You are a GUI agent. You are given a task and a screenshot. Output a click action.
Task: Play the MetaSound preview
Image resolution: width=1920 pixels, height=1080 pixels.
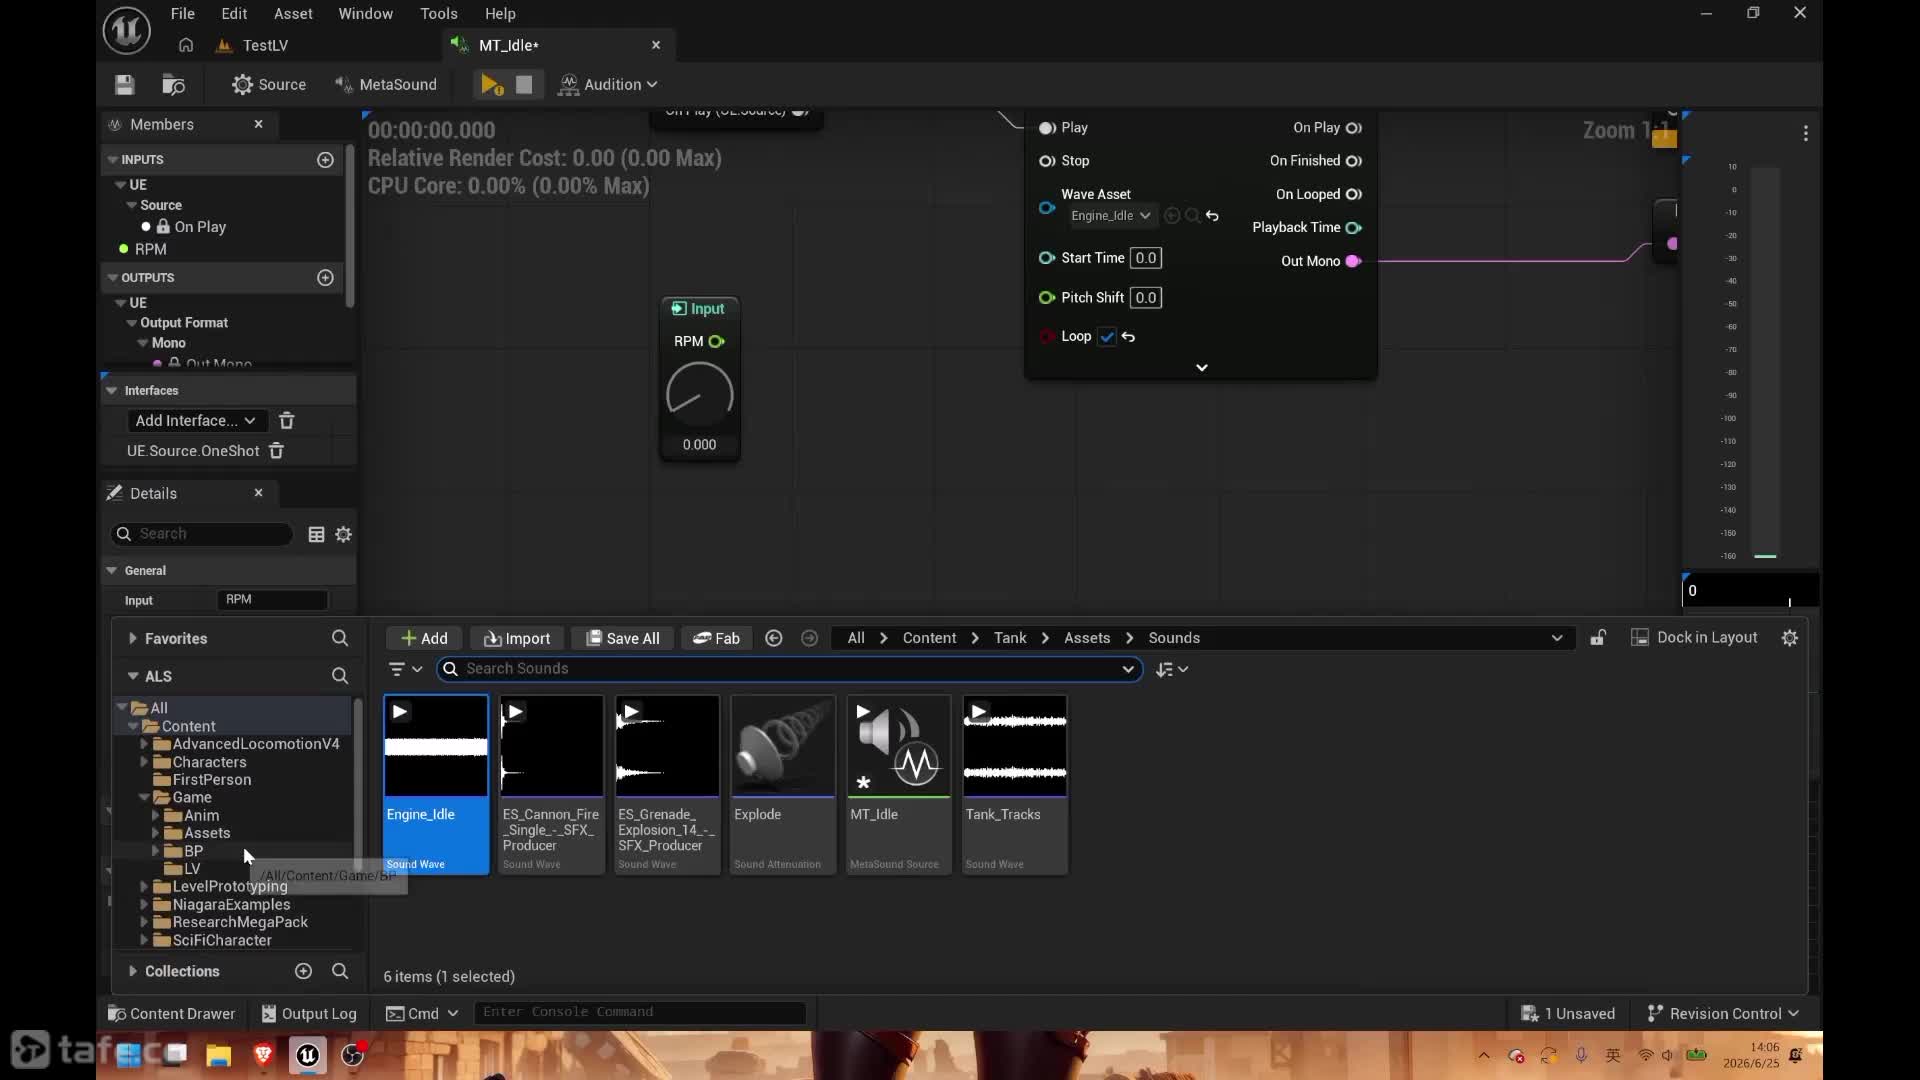(x=492, y=85)
